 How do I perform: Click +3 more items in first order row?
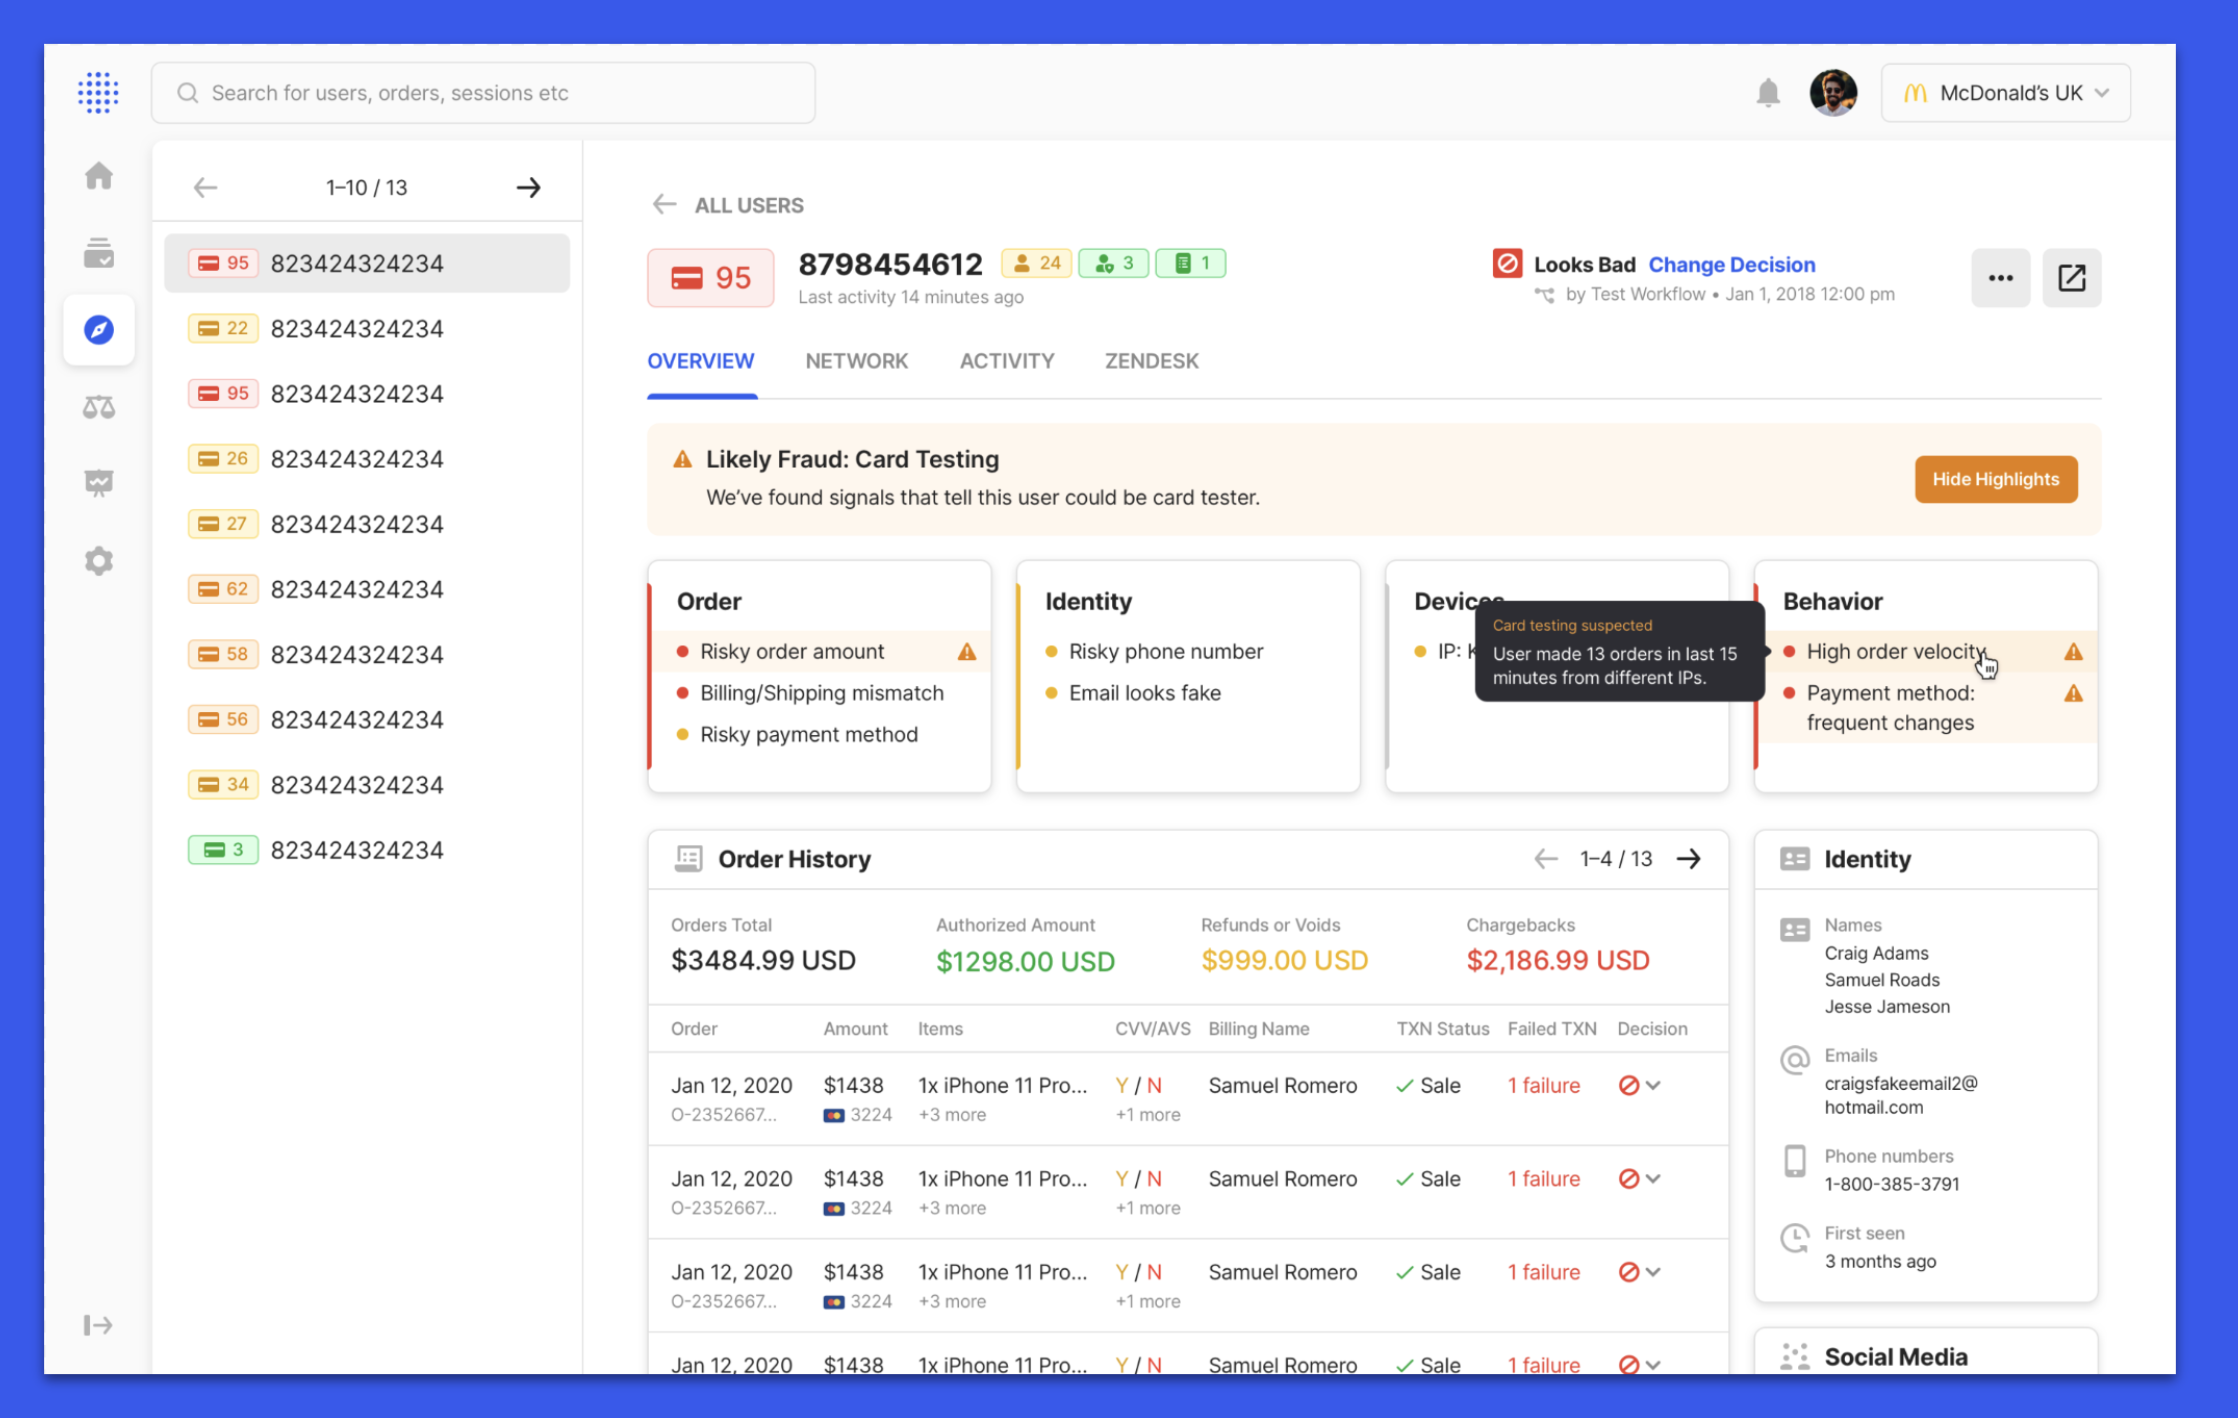[x=952, y=1114]
